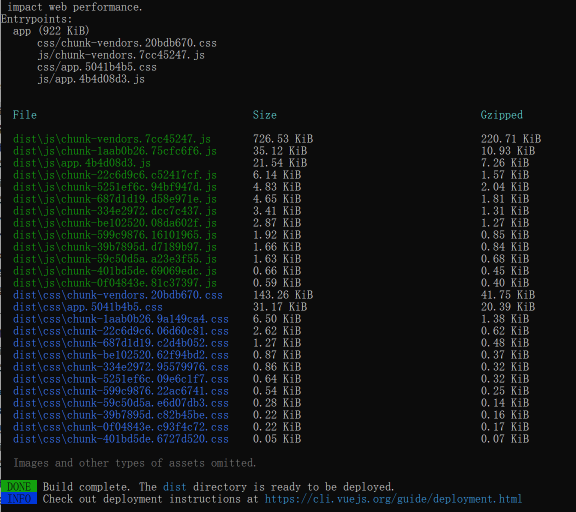576x512 pixels.
Task: Click dist\js\app.4b4d08d3.js file entry
Action: coord(82,163)
